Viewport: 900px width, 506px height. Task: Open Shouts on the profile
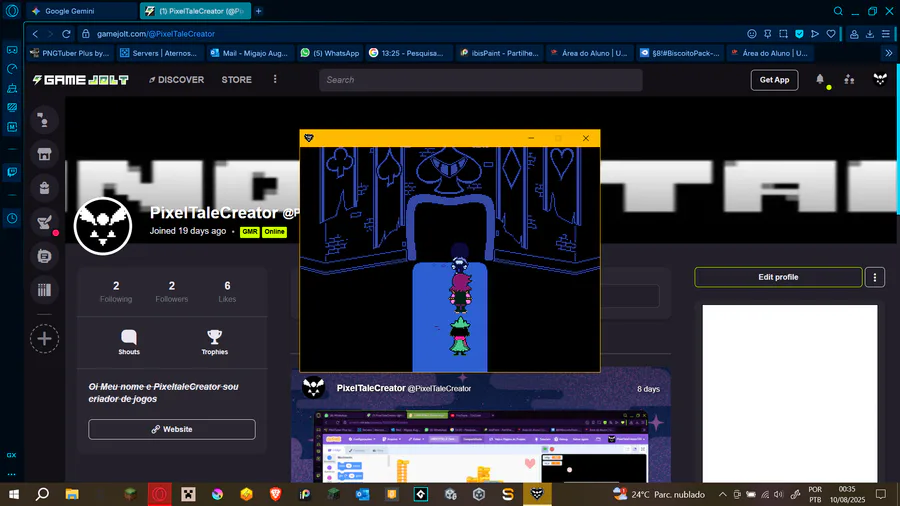tap(129, 342)
